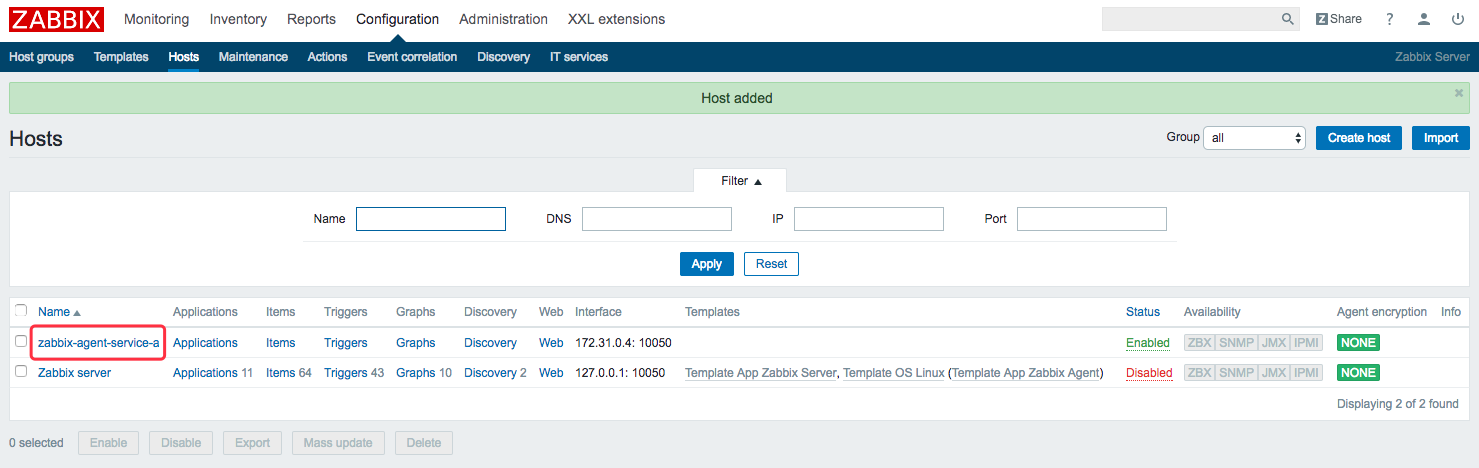Go to Event correlation submenu
This screenshot has width=1479, height=468.
coord(412,57)
